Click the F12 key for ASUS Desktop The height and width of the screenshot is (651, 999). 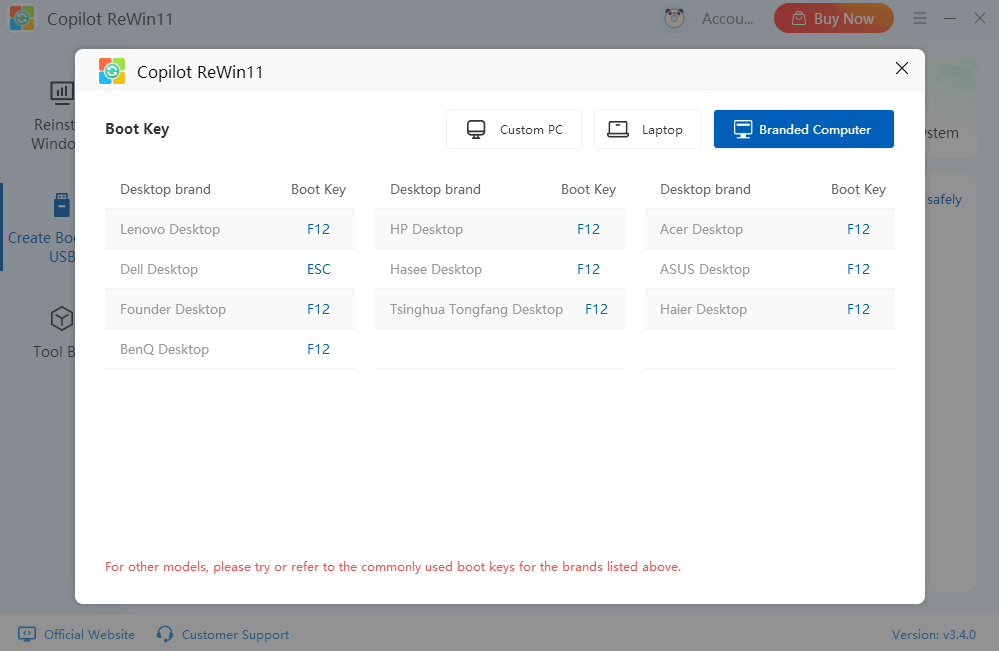pos(858,269)
